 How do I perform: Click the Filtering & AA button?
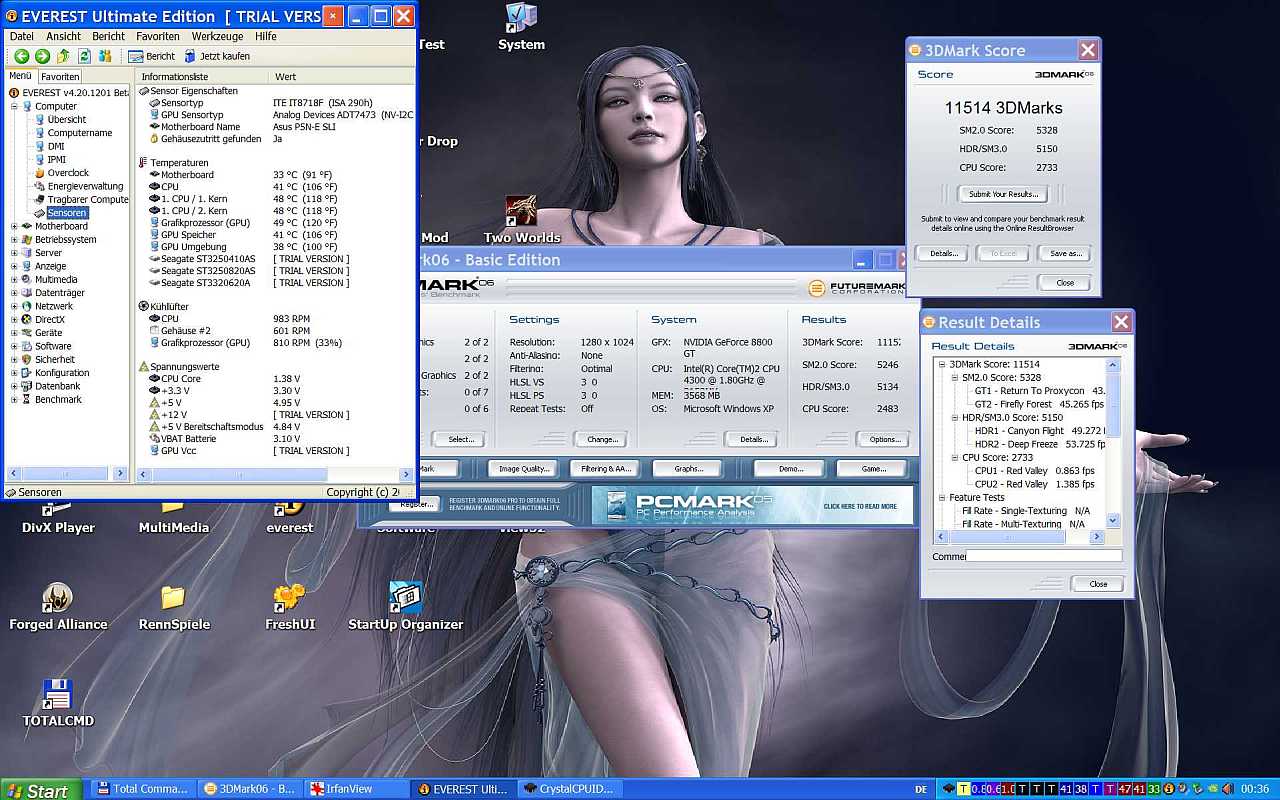pos(606,468)
